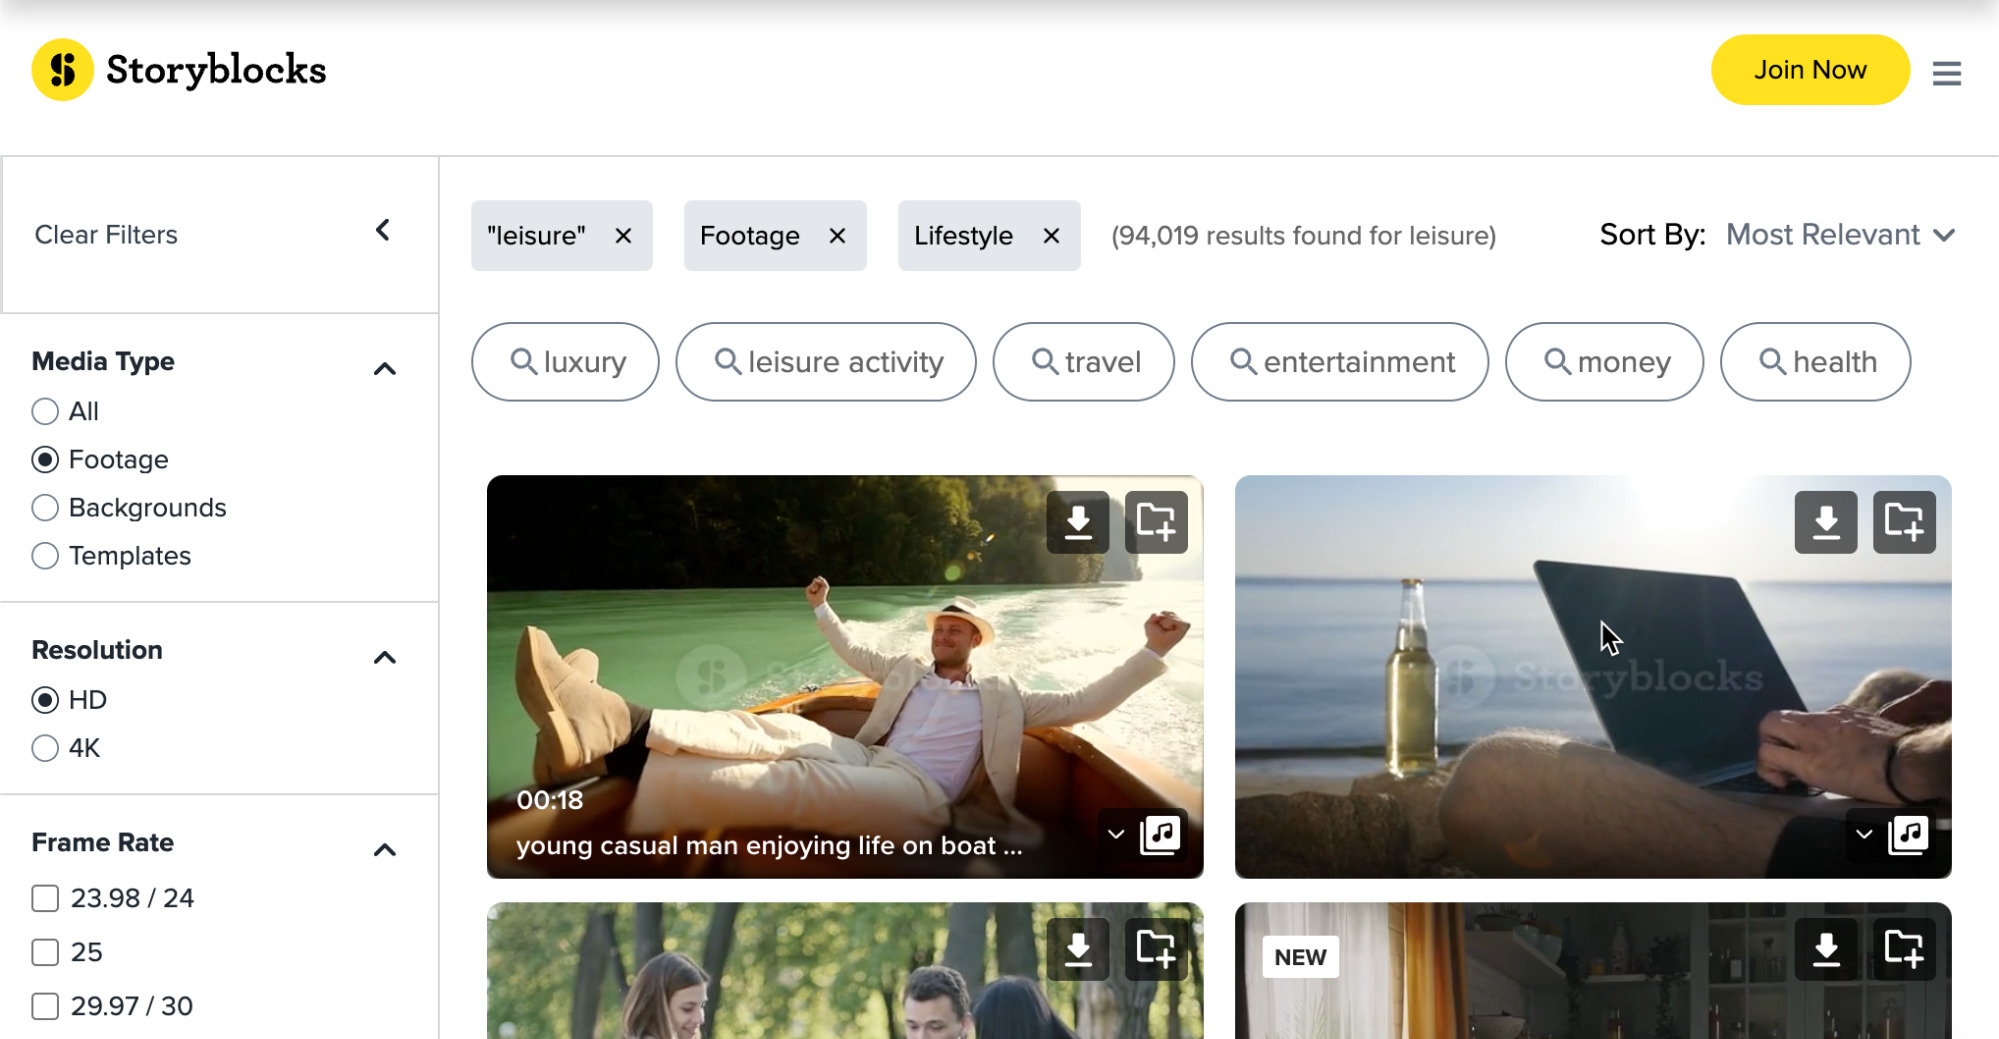Viewport: 1999px width, 1039px height.
Task: Search for the travel suggested term
Action: 1083,362
